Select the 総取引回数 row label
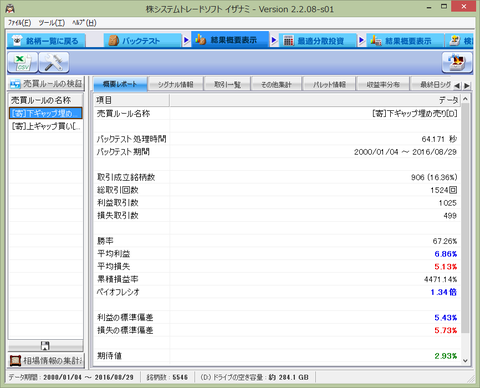The height and width of the screenshot is (388, 480). coord(118,190)
